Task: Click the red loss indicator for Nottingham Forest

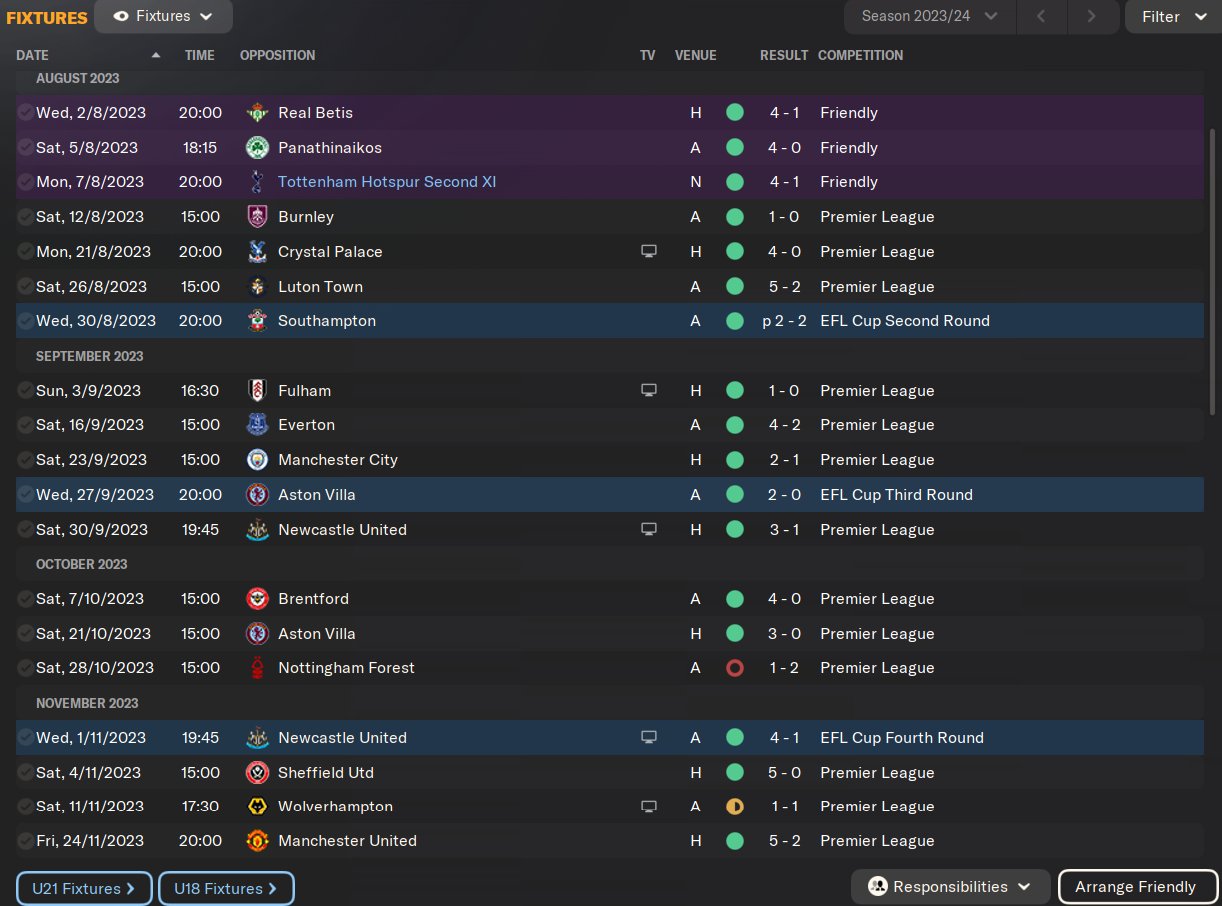Action: point(735,668)
